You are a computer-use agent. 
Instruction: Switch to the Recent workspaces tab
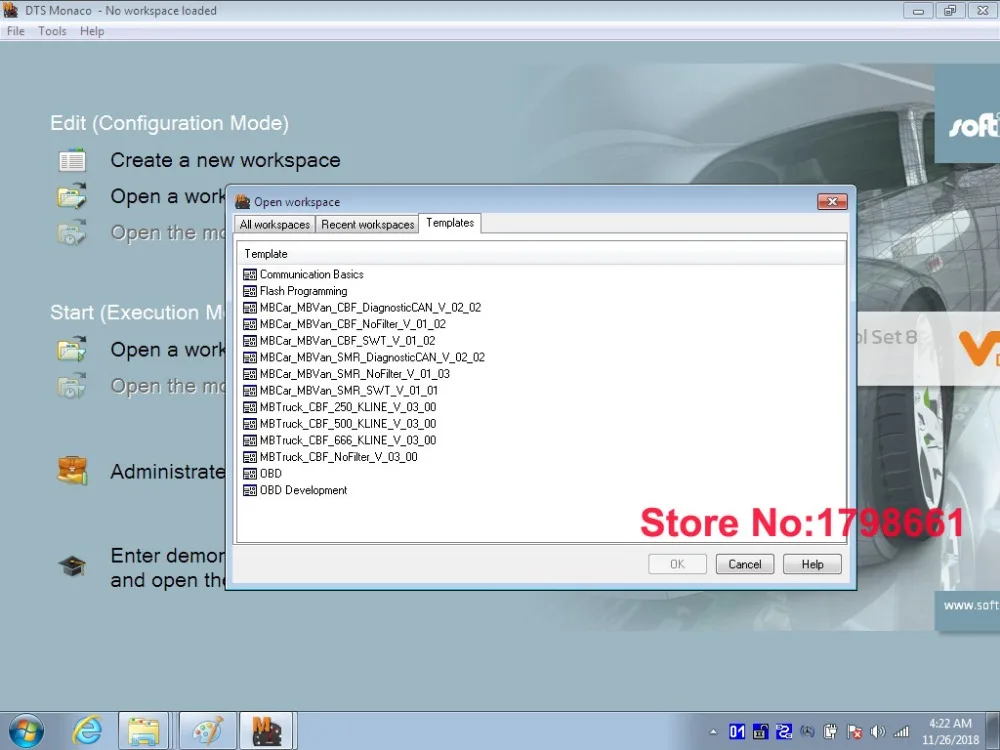367,224
